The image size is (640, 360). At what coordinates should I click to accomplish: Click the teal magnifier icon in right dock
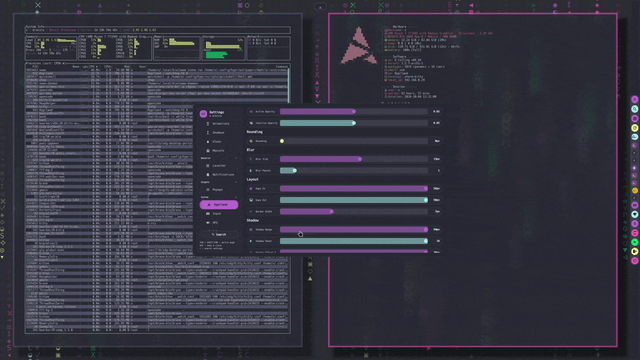pos(635,109)
